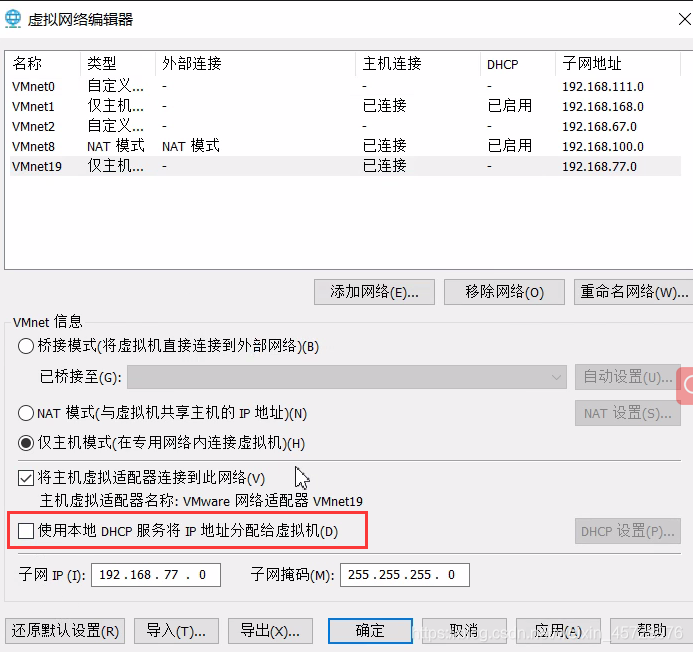Click 已连接 cell in VMnet8 row
This screenshot has width=693, height=652.
385,146
